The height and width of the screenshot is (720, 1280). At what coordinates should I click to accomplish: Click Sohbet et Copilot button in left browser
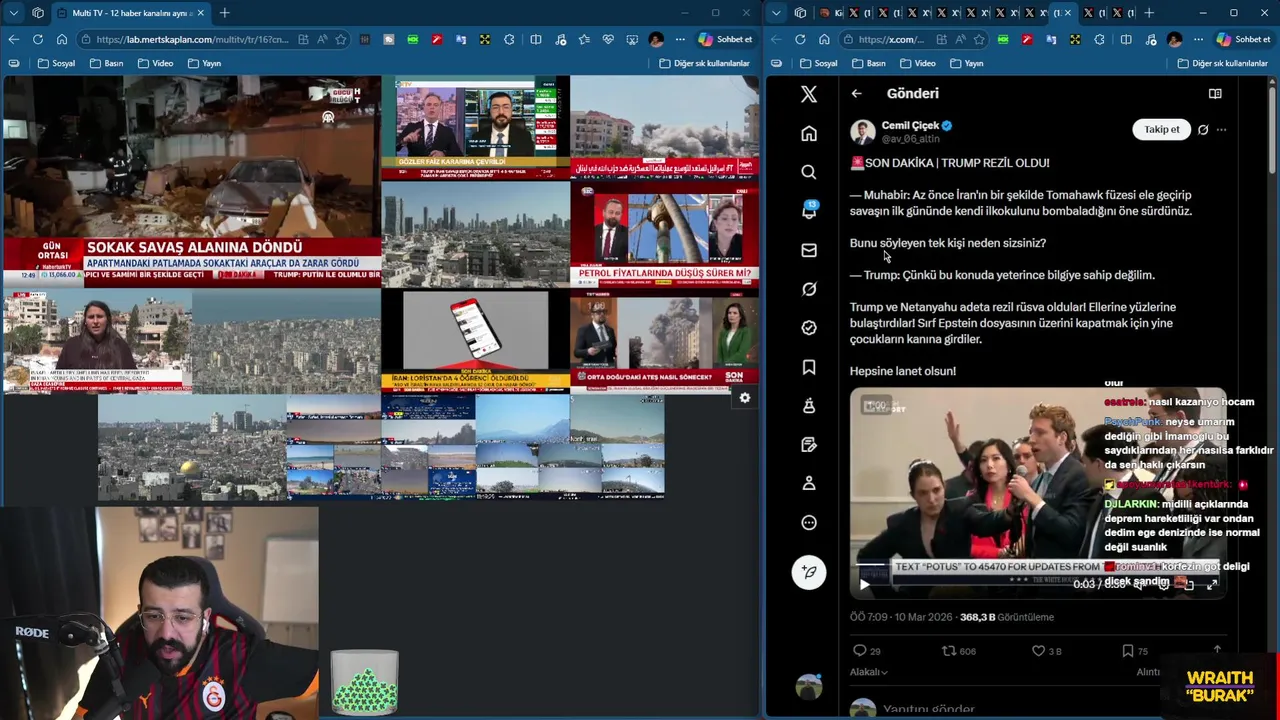[726, 39]
